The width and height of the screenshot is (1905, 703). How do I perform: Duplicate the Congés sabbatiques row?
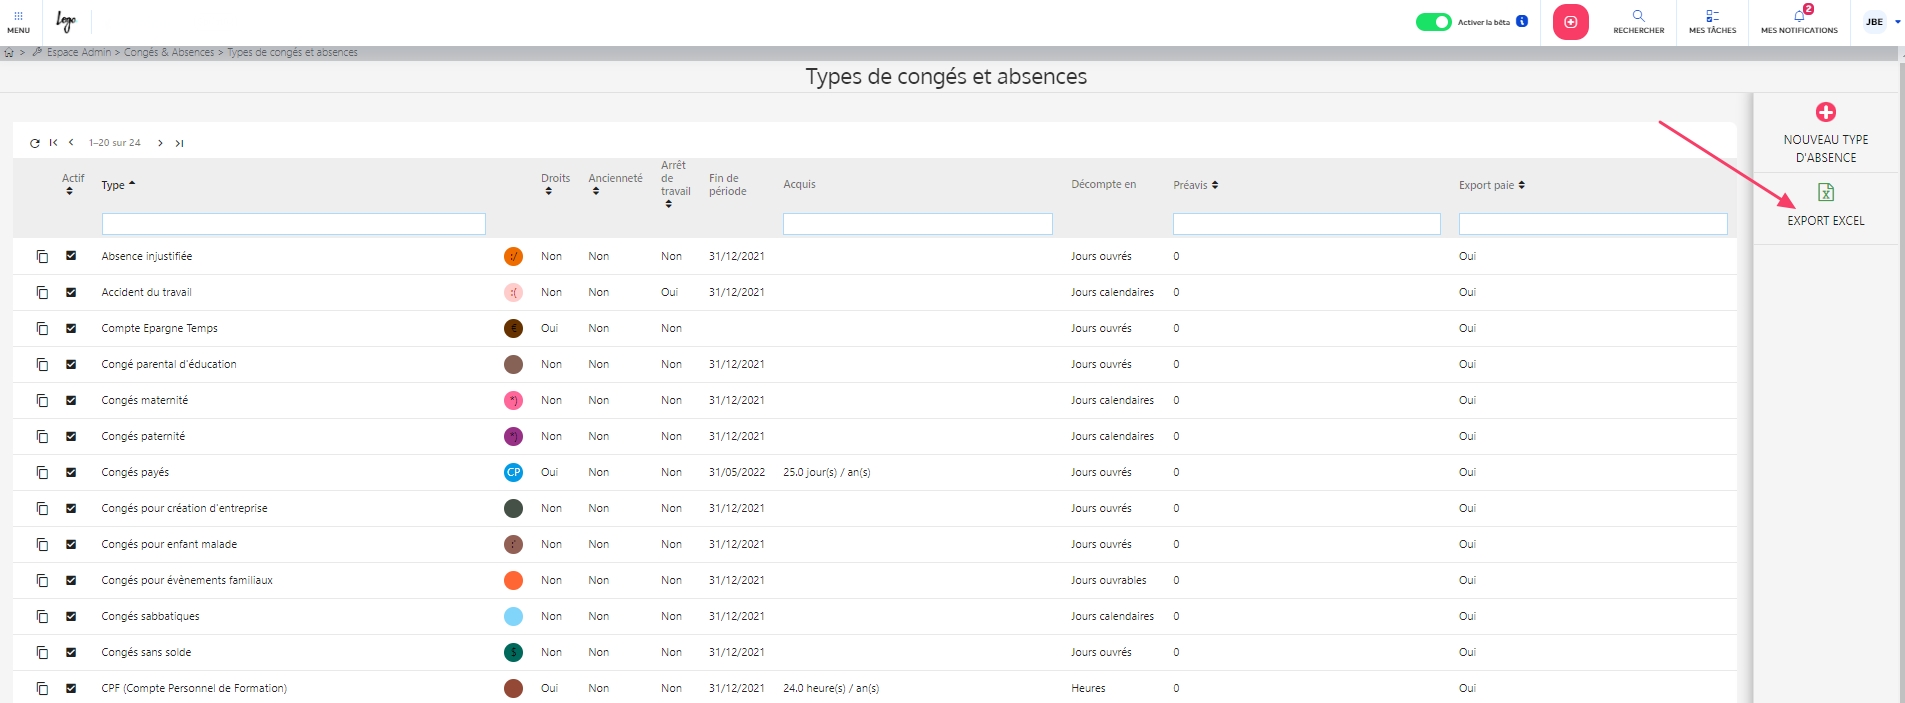coord(42,617)
